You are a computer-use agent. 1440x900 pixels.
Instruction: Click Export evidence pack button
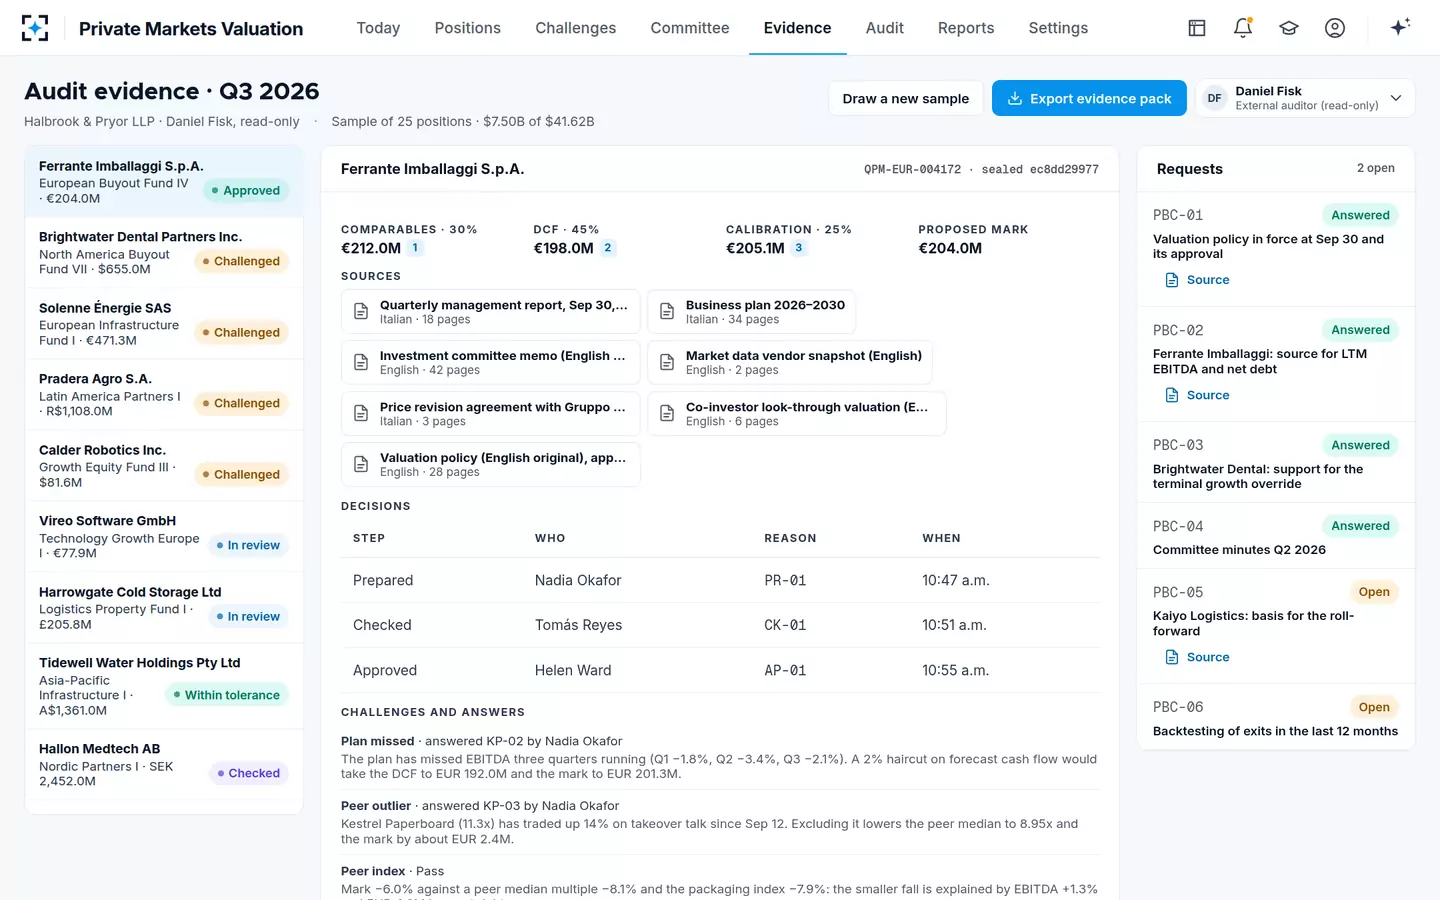(x=1089, y=98)
